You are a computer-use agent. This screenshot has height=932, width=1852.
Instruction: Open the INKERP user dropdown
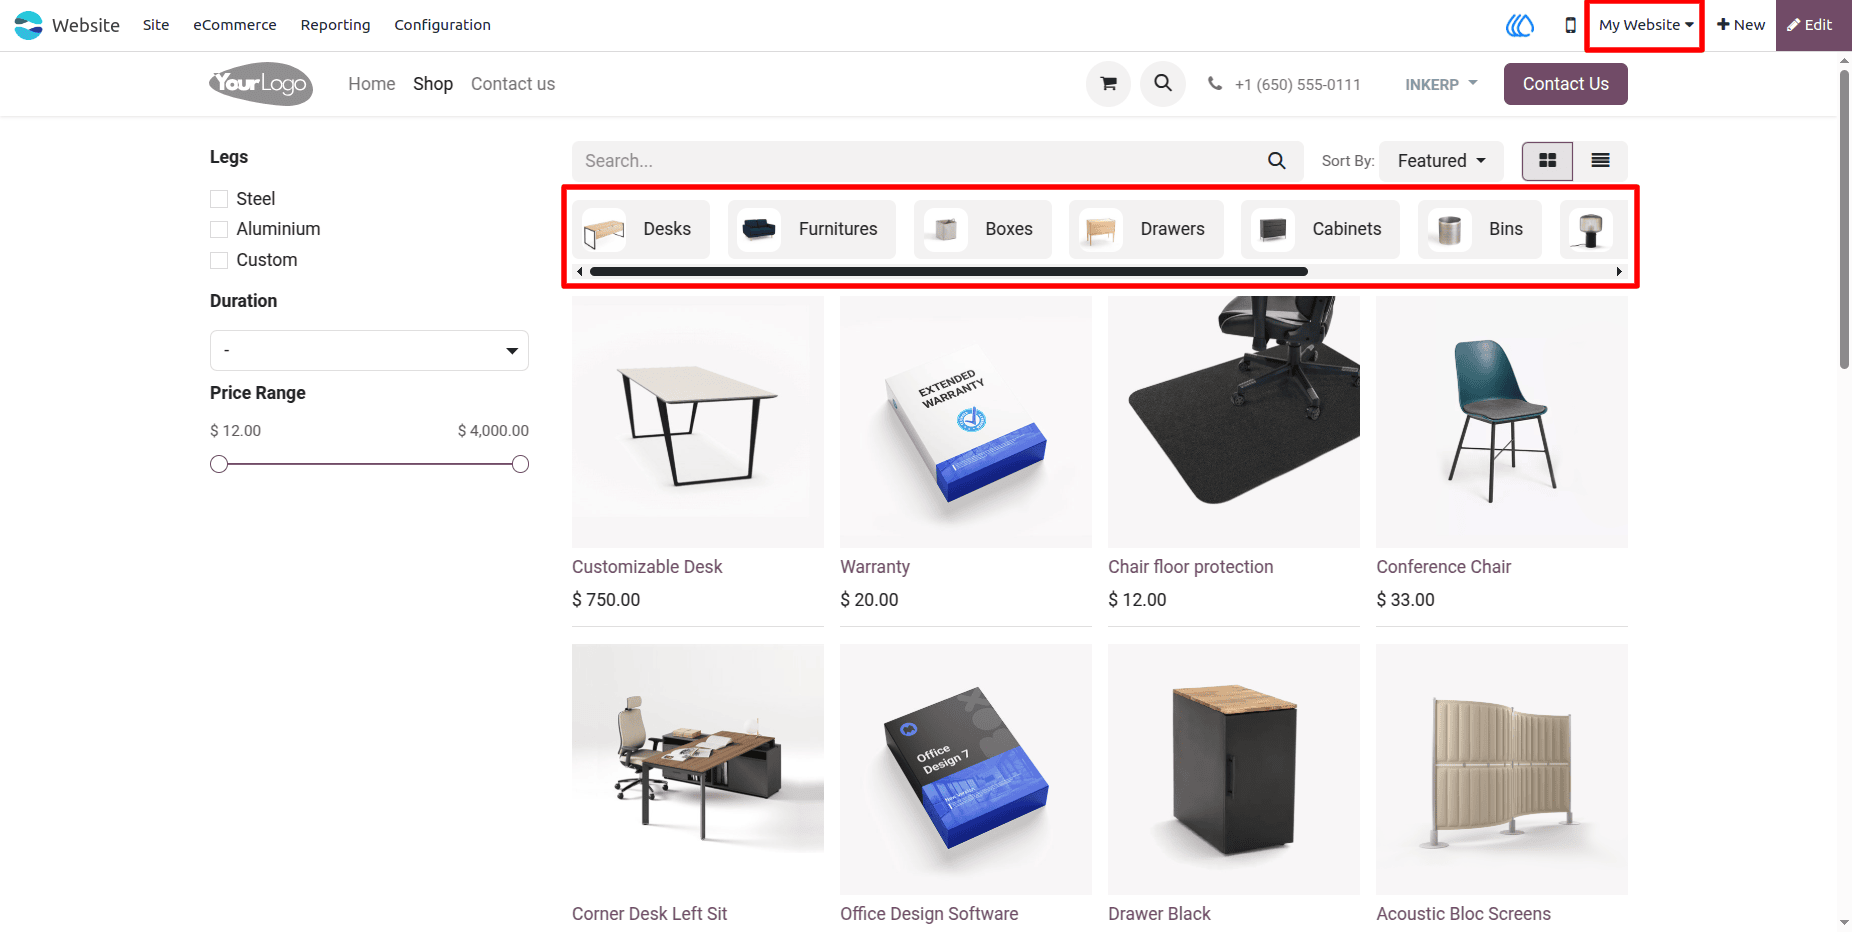coord(1441,84)
